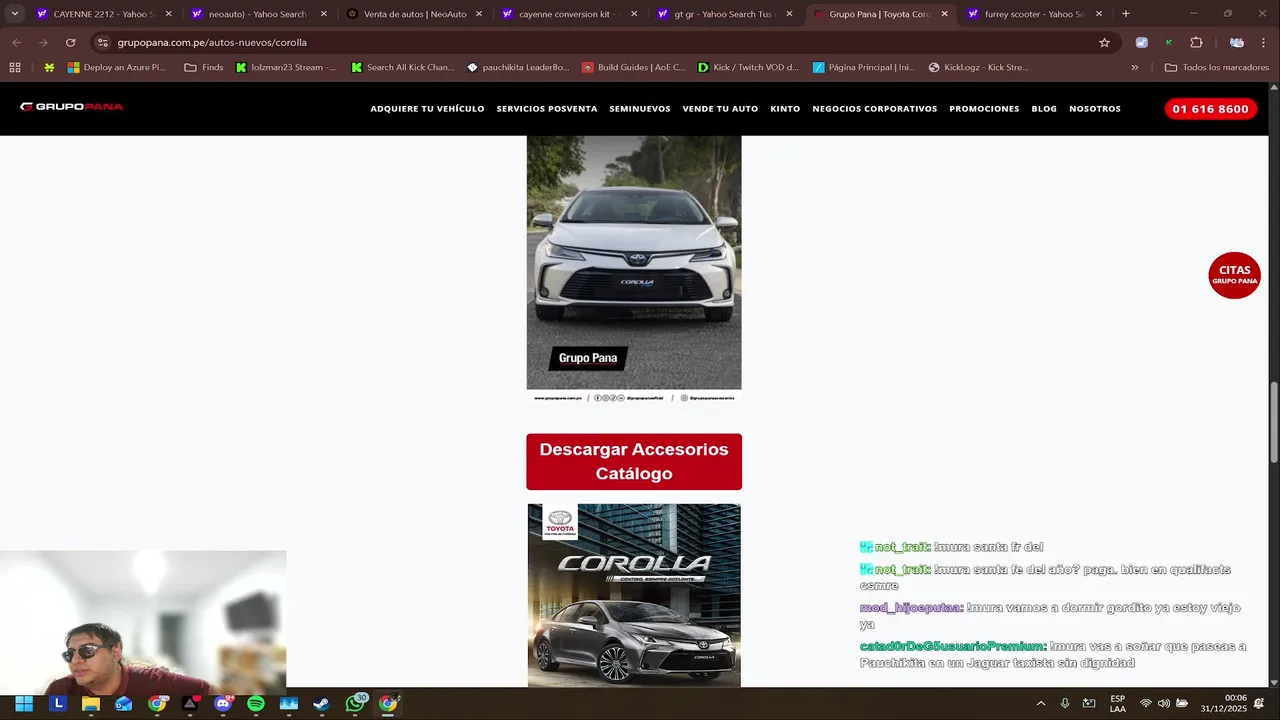Open Chrome three-dot menu
The height and width of the screenshot is (720, 1280).
(1264, 43)
